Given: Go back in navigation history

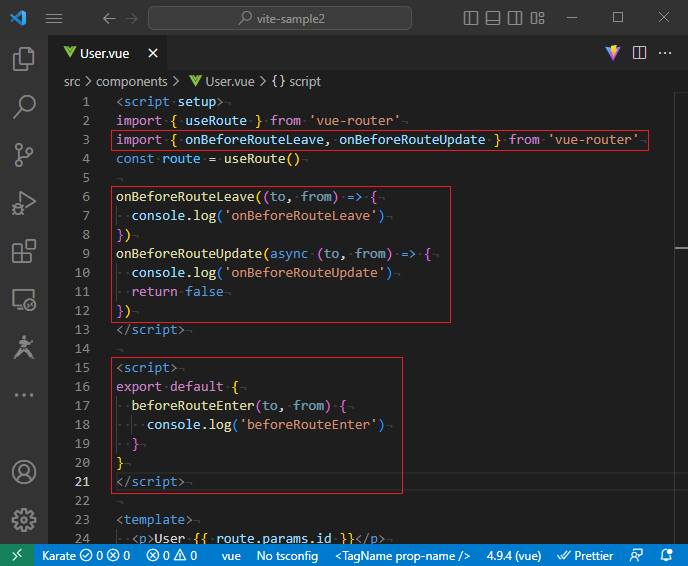Looking at the screenshot, I should [x=109, y=18].
